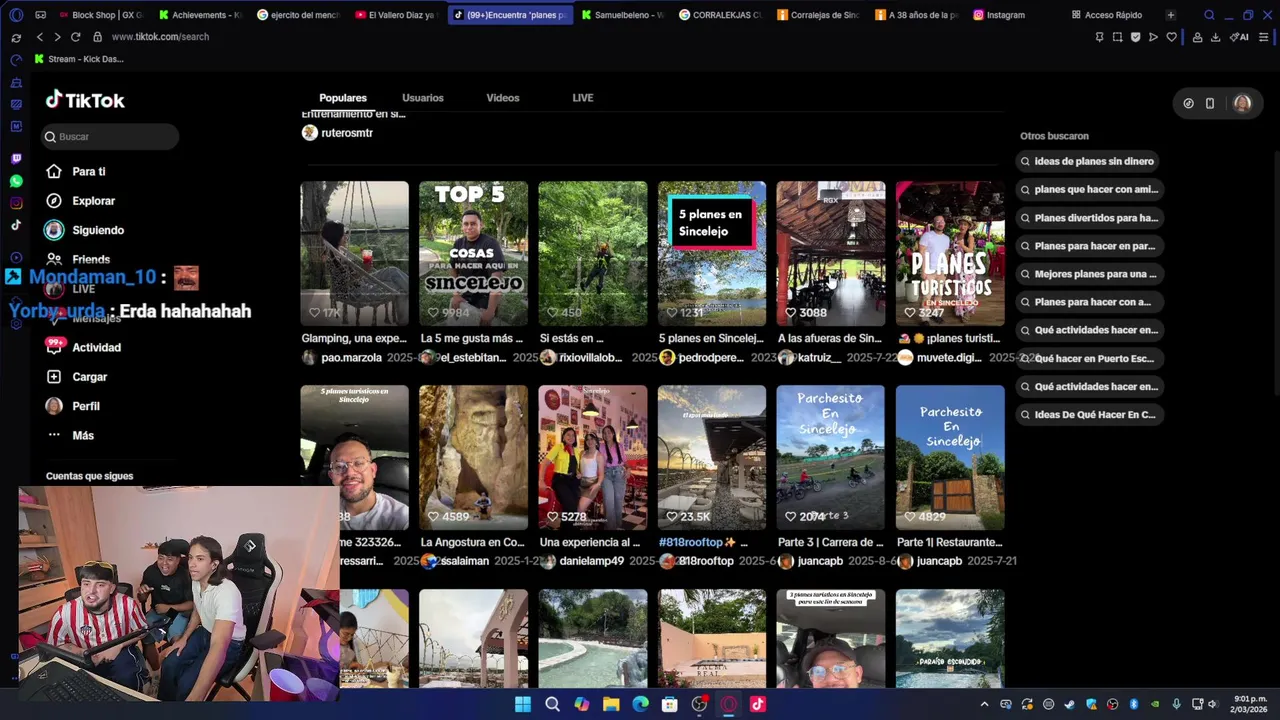Viewport: 1280px width, 720px height.
Task: Search suggestion 'planes que hacer con ami...'
Action: pyautogui.click(x=1089, y=189)
